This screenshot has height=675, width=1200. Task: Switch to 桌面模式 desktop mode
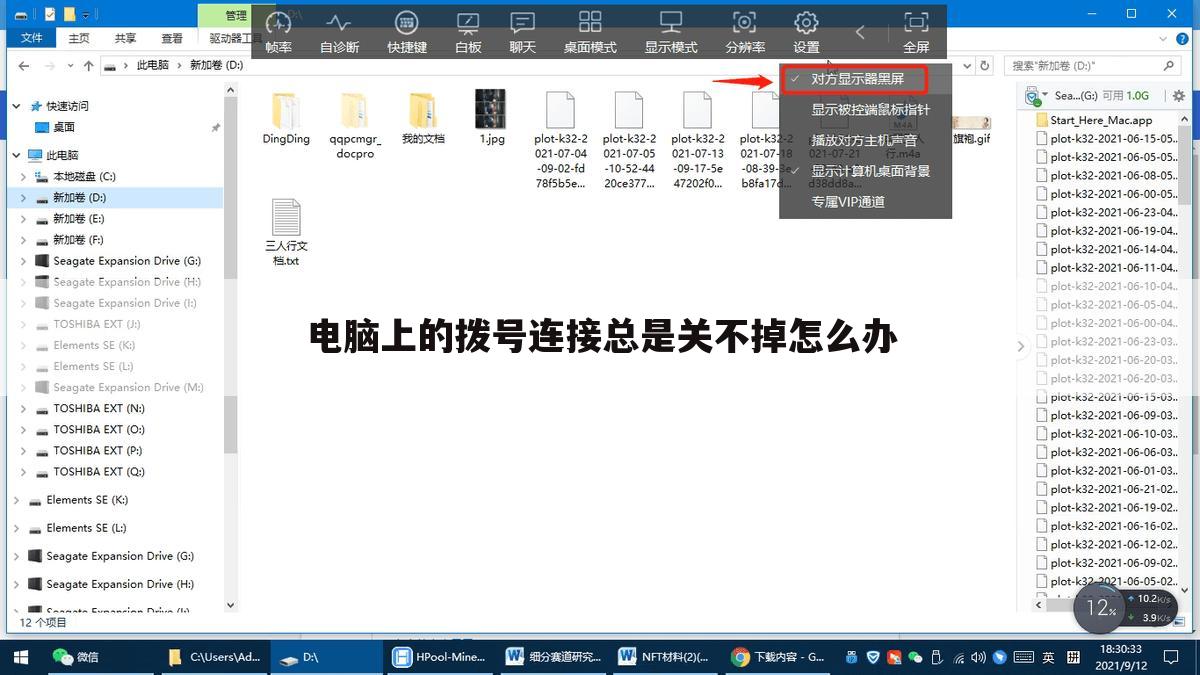(589, 30)
